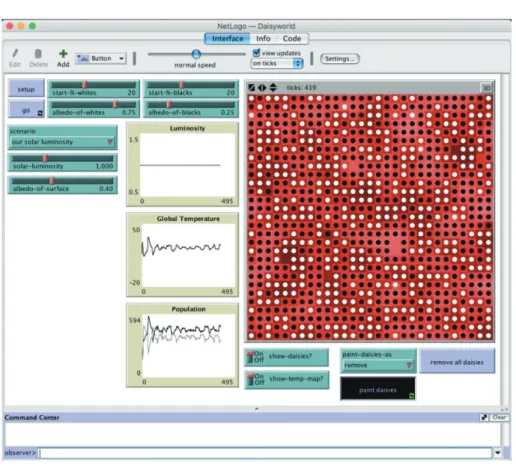
Task: Click the green Add plus icon
Action: 63,53
